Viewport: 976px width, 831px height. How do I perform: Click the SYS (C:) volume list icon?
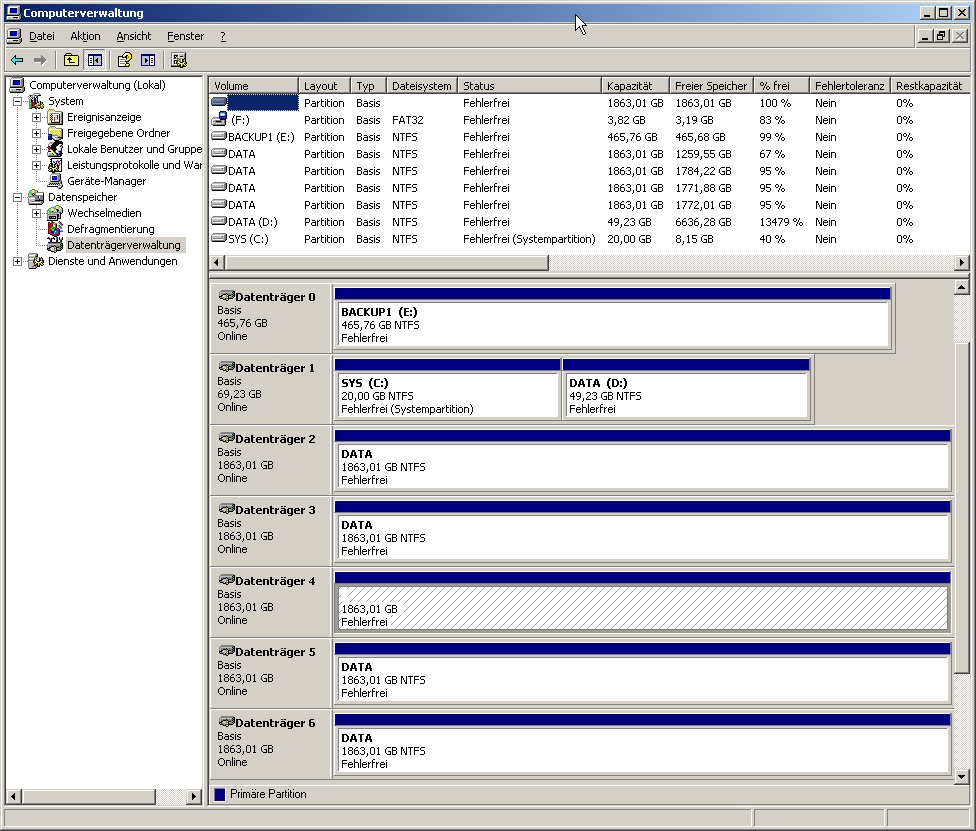(x=219, y=238)
